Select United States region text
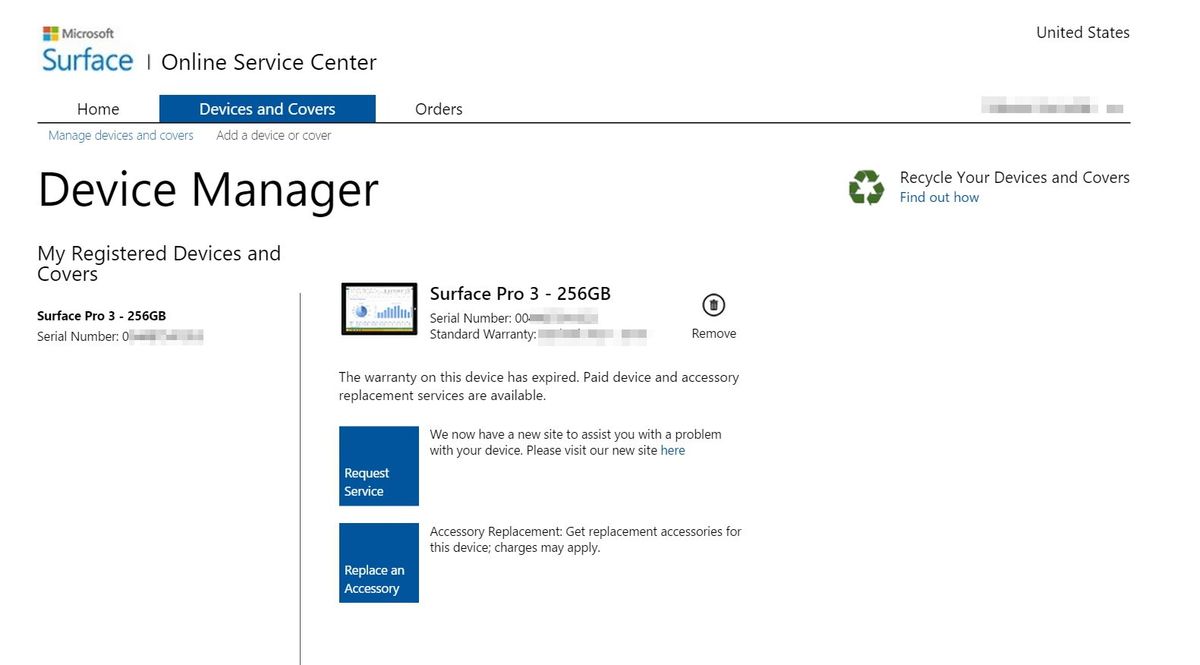This screenshot has height=665, width=1200. pos(1083,32)
